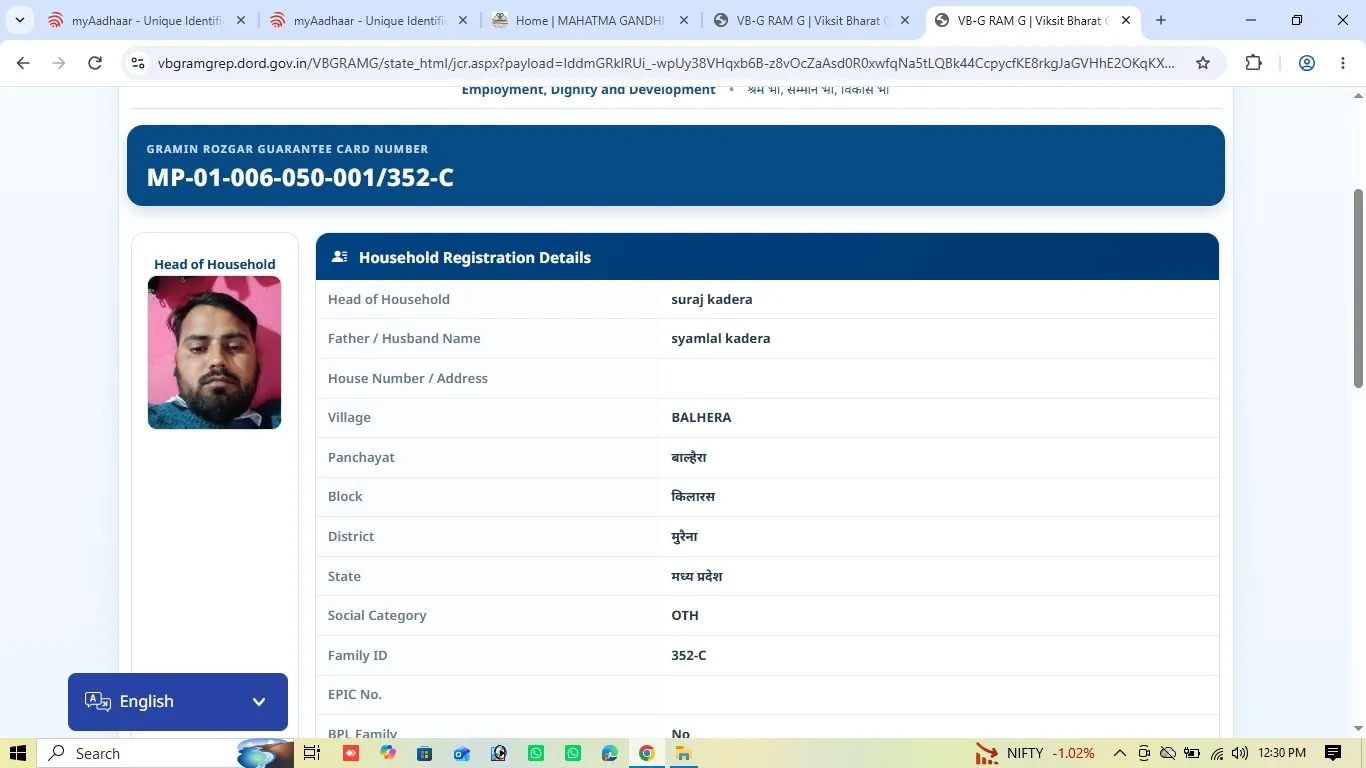Select the name 'suraj kadera'
This screenshot has width=1366, height=768.
tap(712, 299)
